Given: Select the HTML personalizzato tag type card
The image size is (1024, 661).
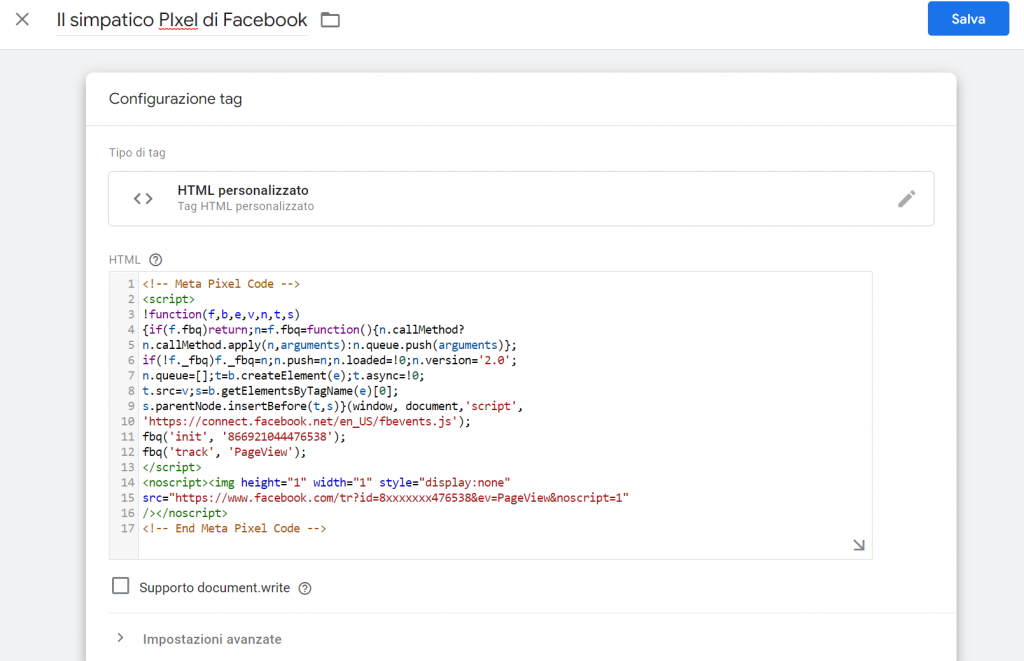Looking at the screenshot, I should pyautogui.click(x=521, y=199).
